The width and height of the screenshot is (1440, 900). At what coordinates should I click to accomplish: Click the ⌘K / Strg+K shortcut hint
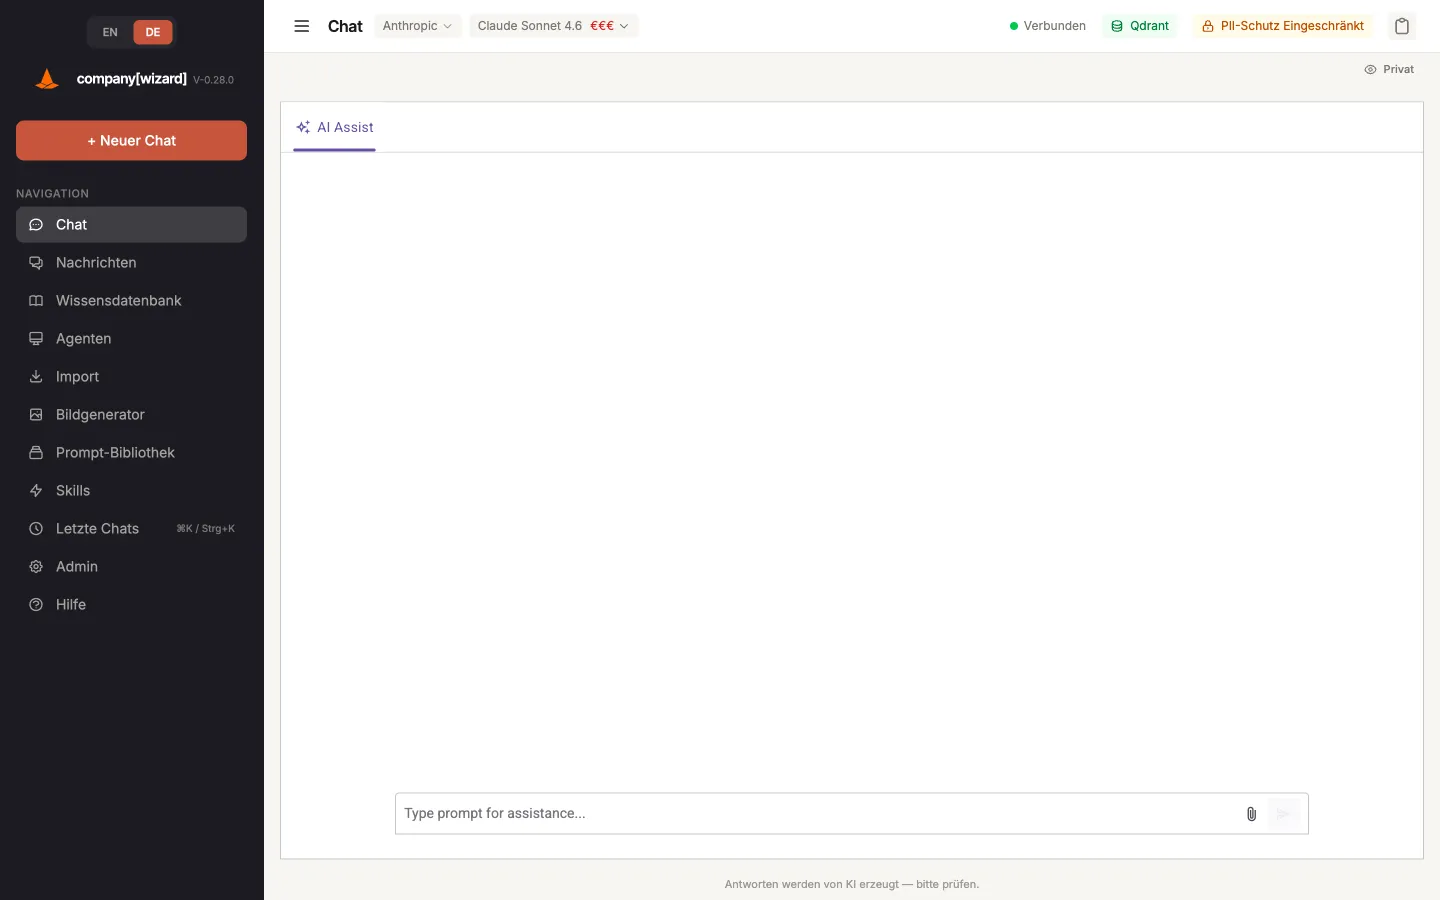click(x=205, y=529)
